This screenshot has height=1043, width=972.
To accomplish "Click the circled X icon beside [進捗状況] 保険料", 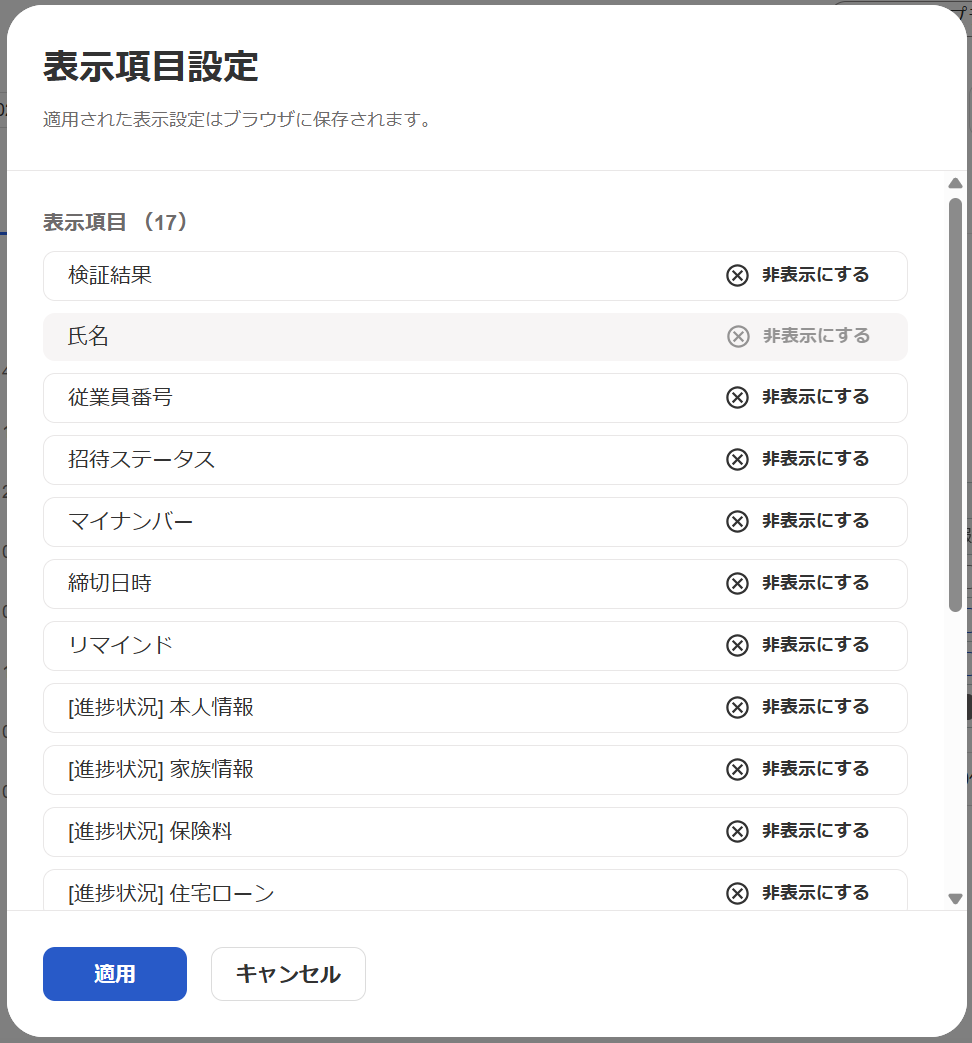I will tap(737, 831).
